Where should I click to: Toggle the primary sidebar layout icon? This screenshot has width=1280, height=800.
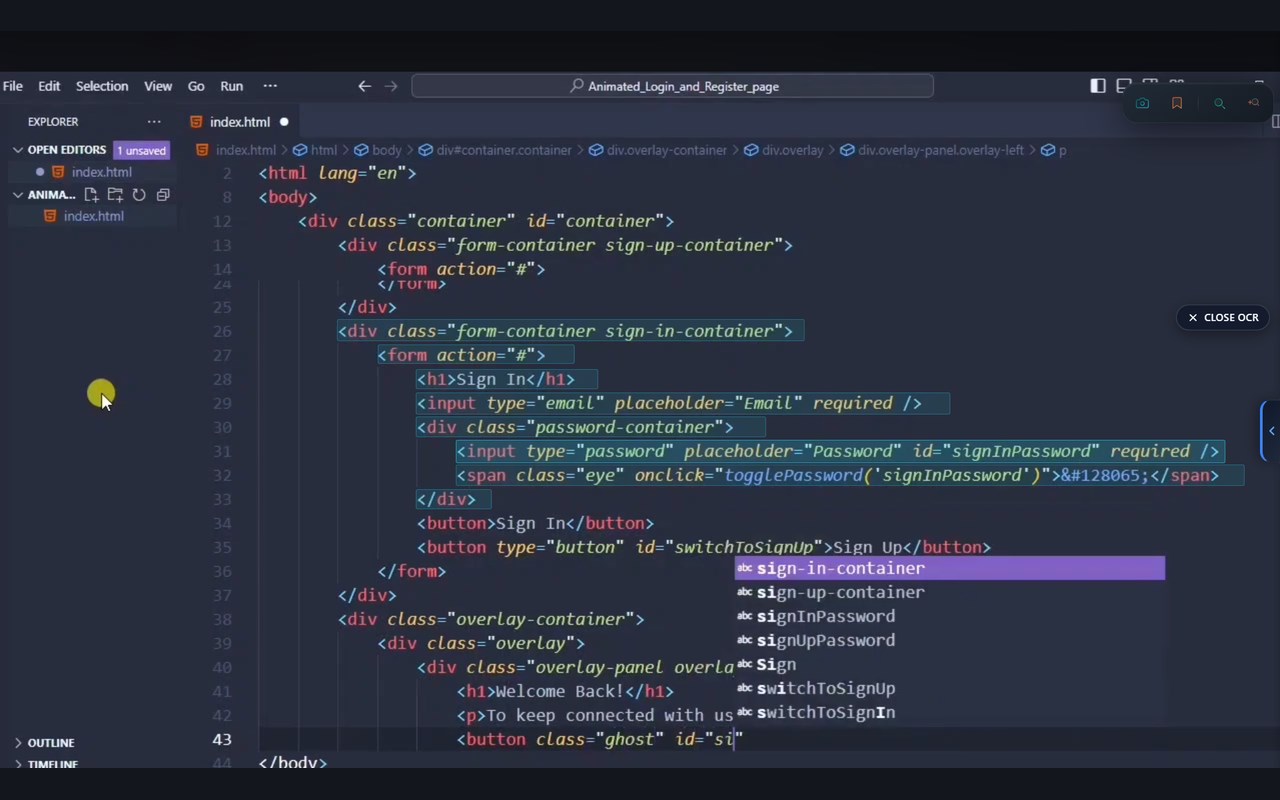[1098, 86]
